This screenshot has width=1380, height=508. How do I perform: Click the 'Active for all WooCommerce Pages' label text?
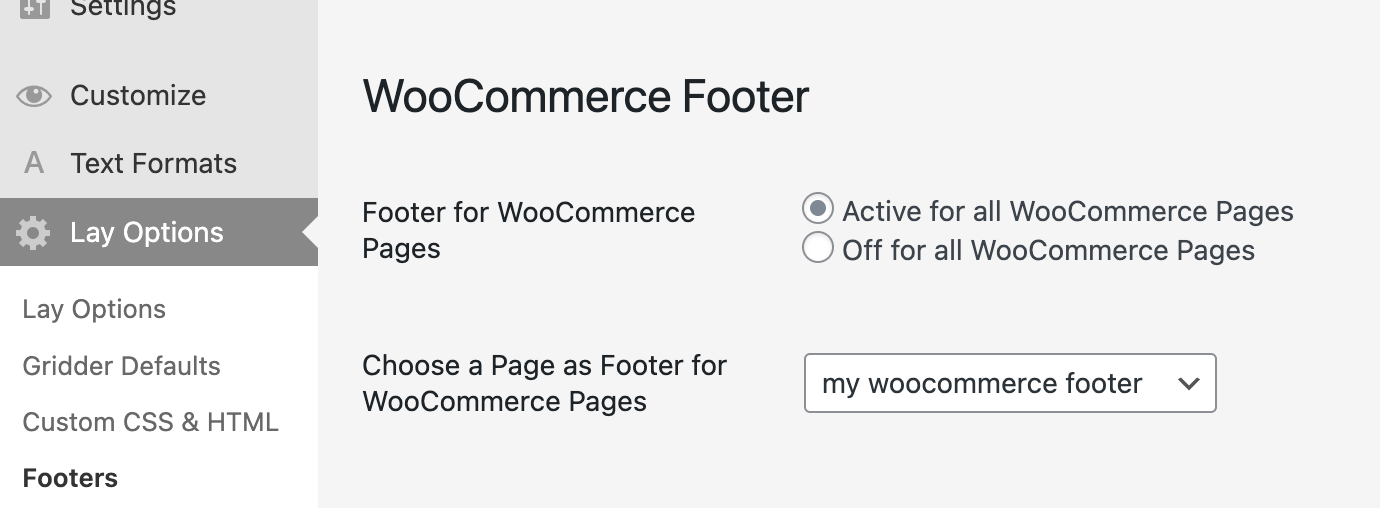tap(1067, 211)
